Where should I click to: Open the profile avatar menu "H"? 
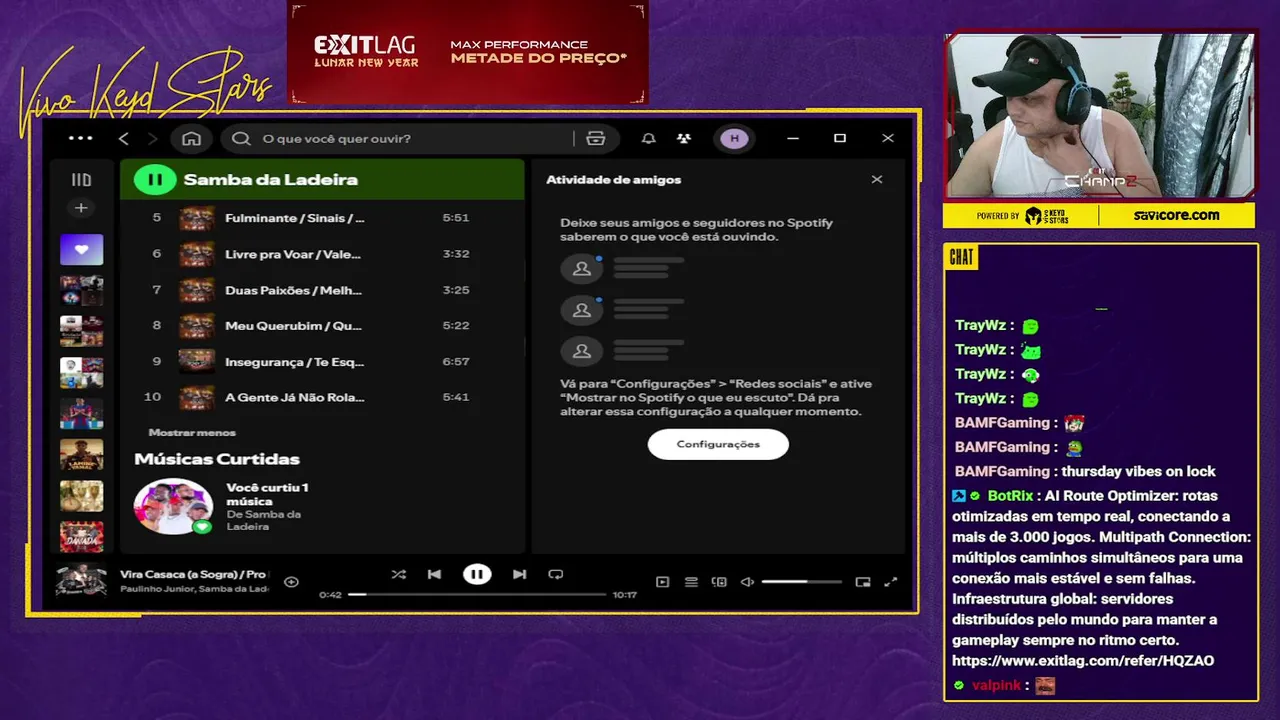click(x=735, y=138)
